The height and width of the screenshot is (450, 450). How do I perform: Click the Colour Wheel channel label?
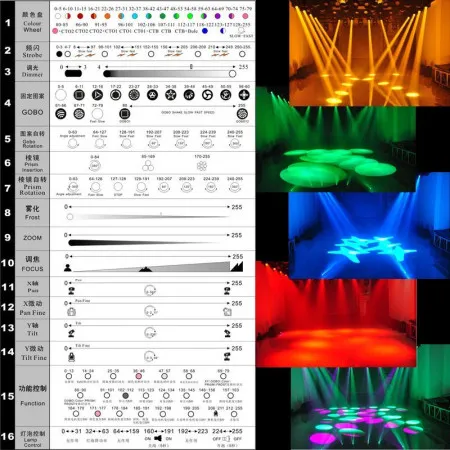click(x=32, y=22)
